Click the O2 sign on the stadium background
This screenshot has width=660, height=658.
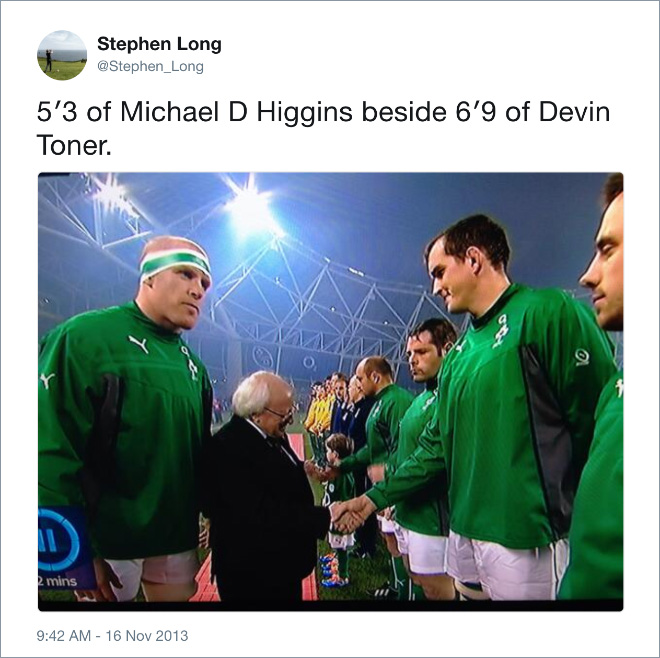coord(310,362)
